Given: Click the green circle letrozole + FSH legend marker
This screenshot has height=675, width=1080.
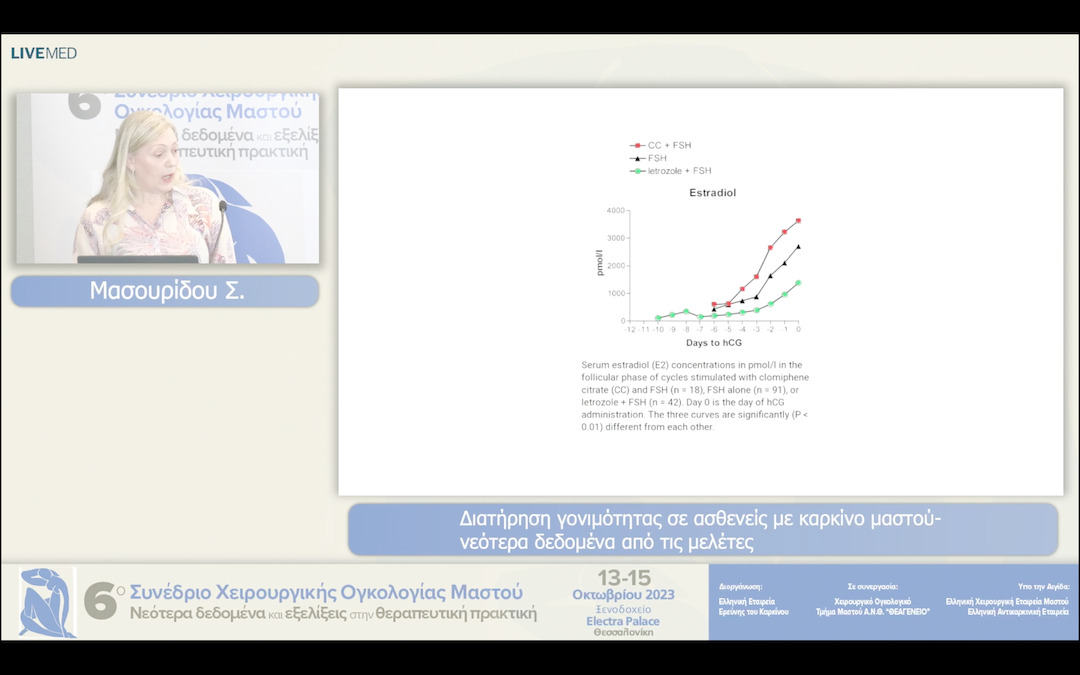Looking at the screenshot, I should point(635,171).
